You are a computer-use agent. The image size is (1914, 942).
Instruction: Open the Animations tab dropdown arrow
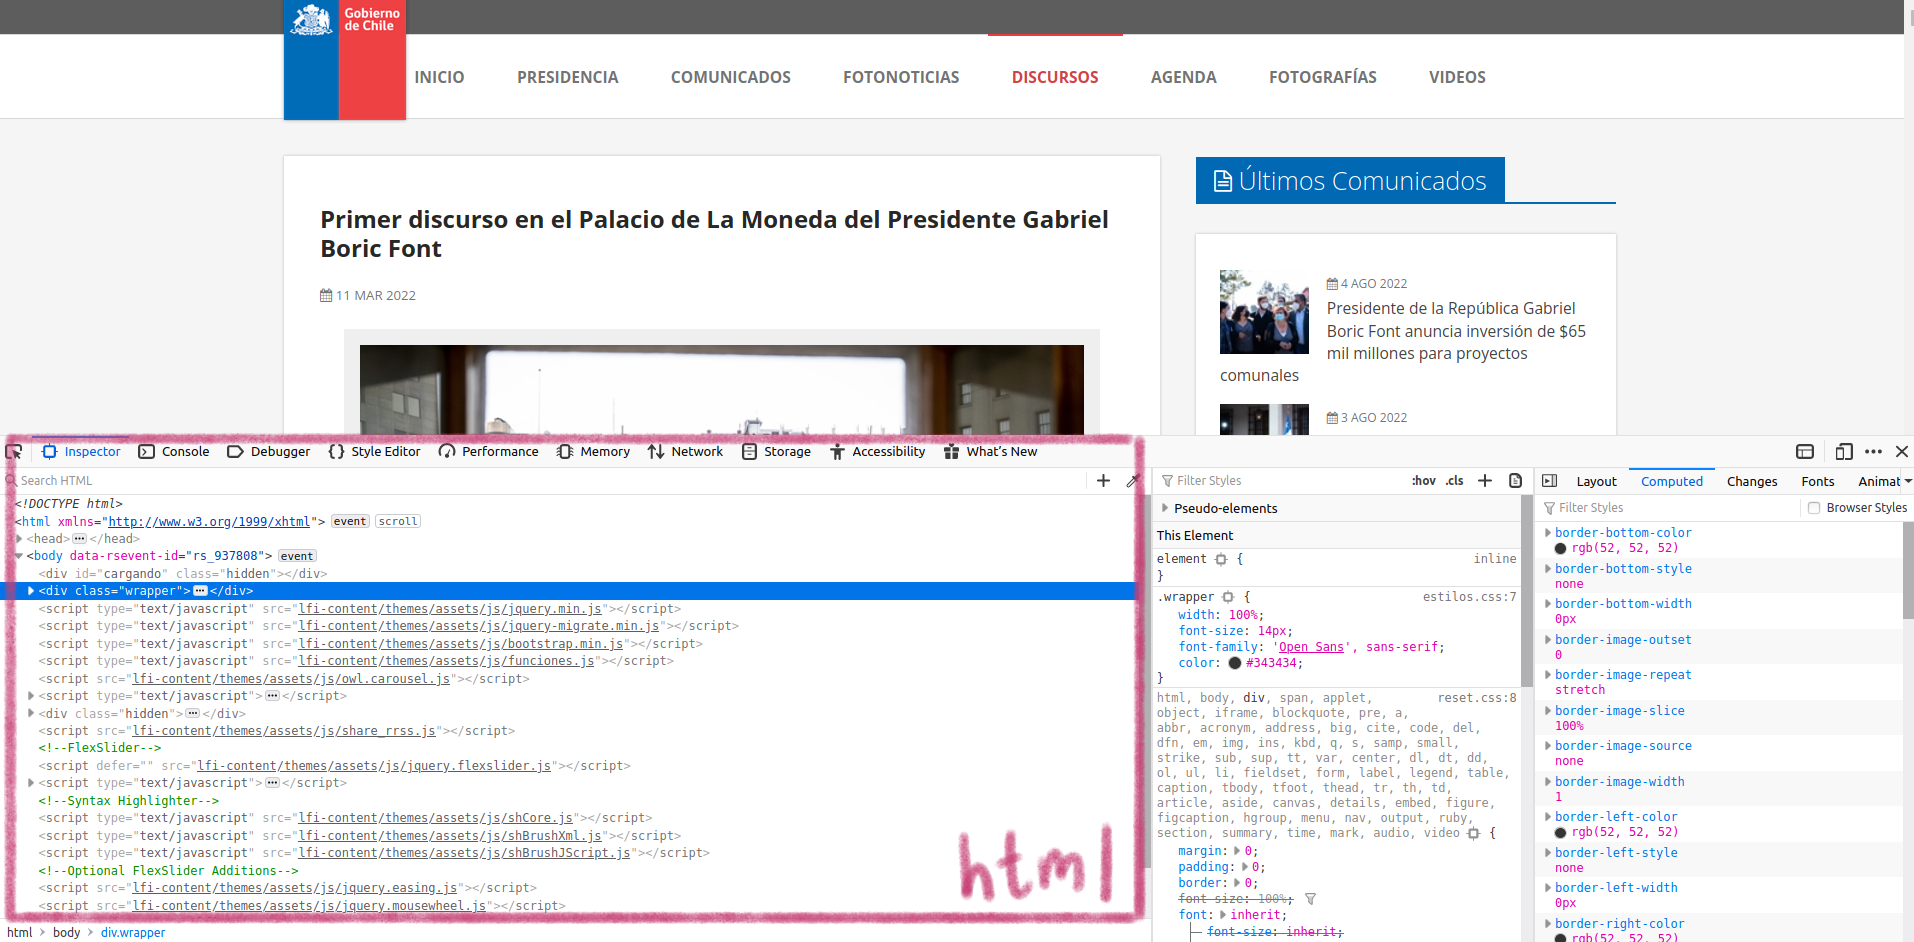pos(1908,481)
